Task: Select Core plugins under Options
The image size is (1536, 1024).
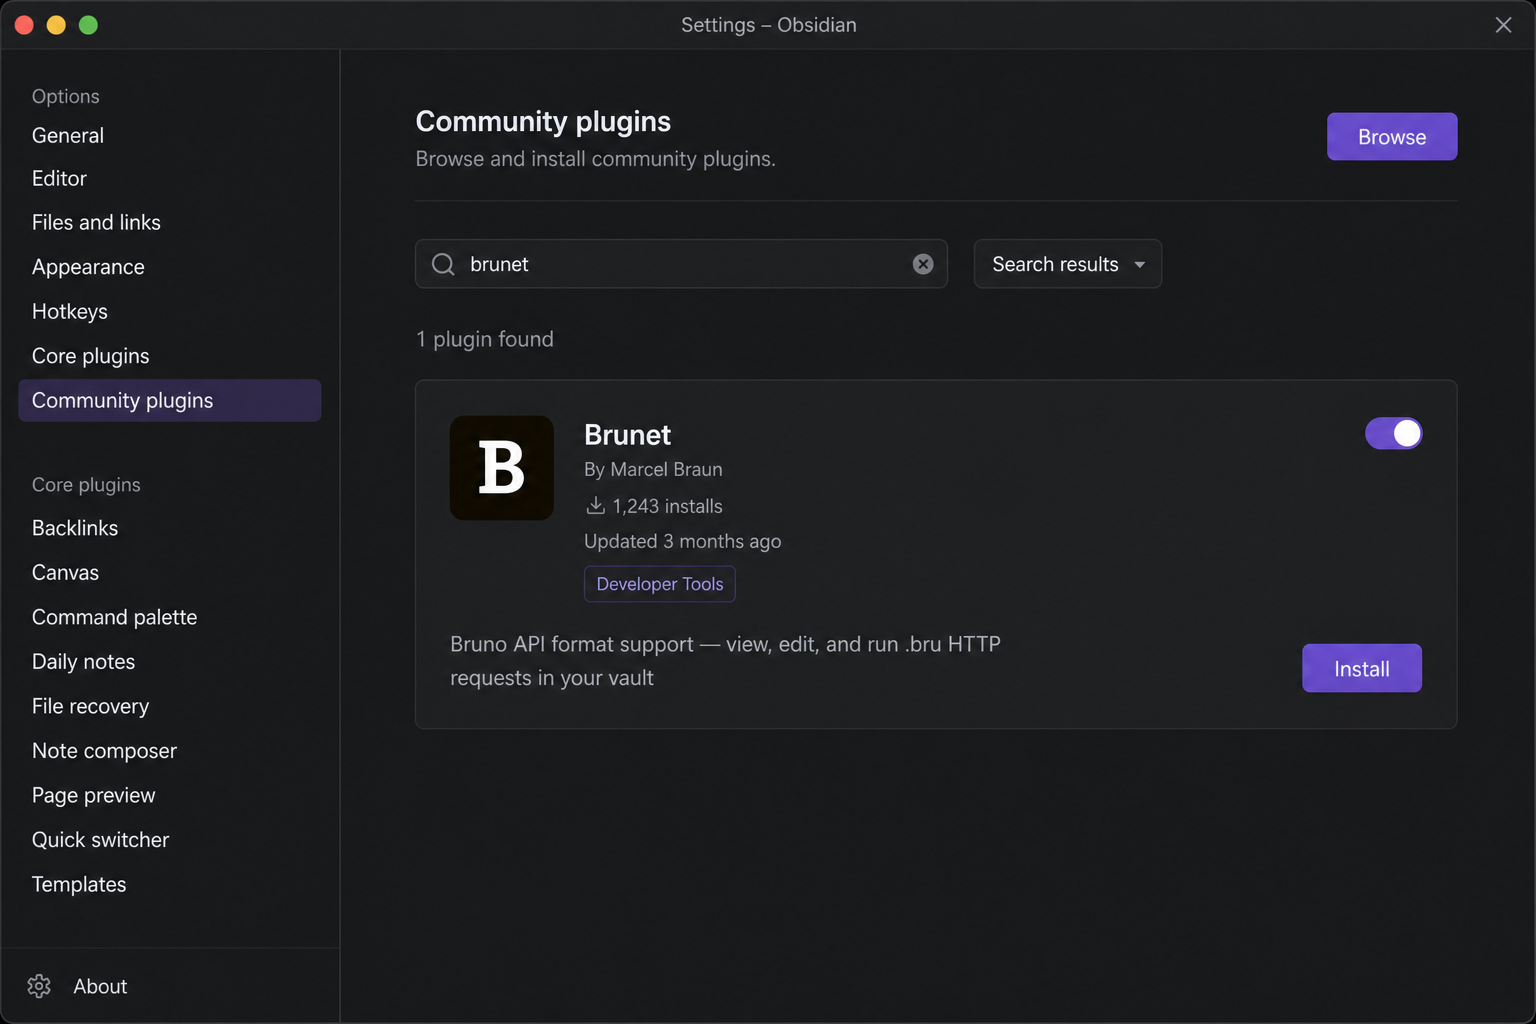Action: tap(90, 356)
